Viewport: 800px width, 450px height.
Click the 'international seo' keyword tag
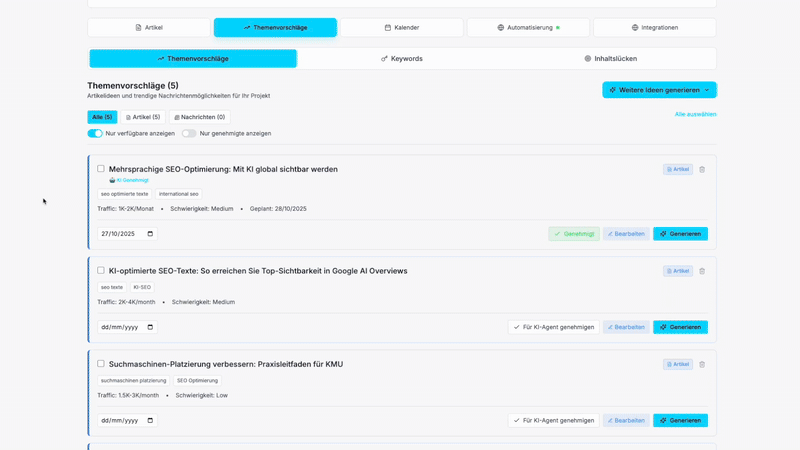179,194
